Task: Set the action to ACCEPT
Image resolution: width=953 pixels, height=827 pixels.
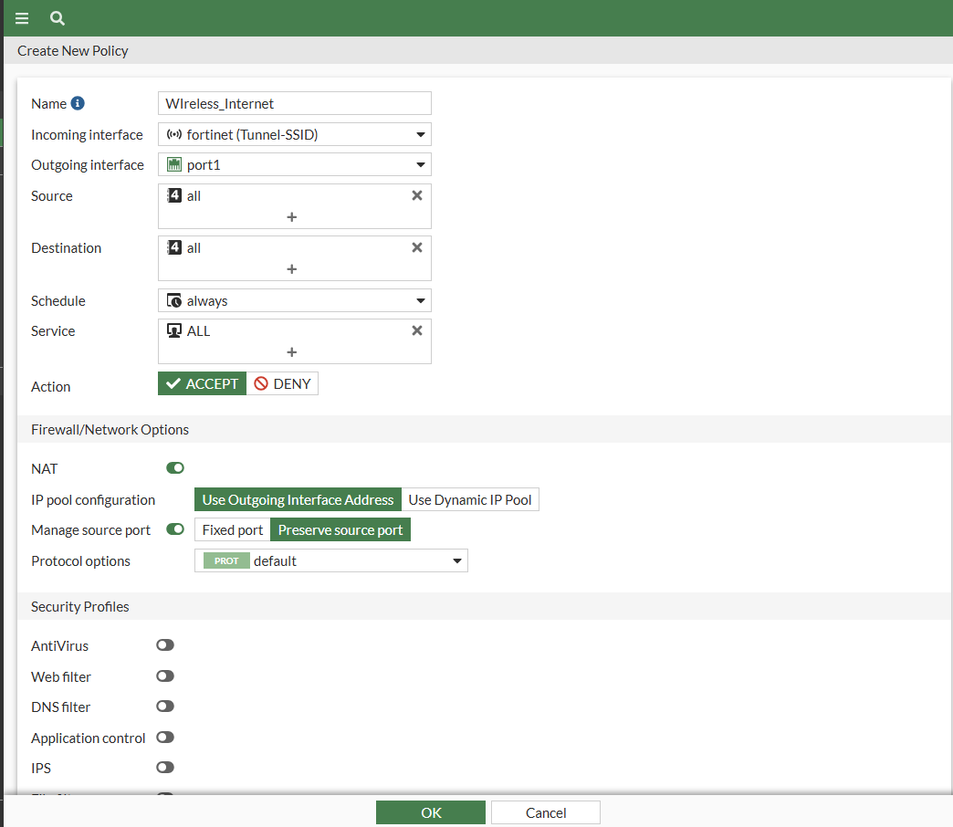Action: (x=202, y=384)
